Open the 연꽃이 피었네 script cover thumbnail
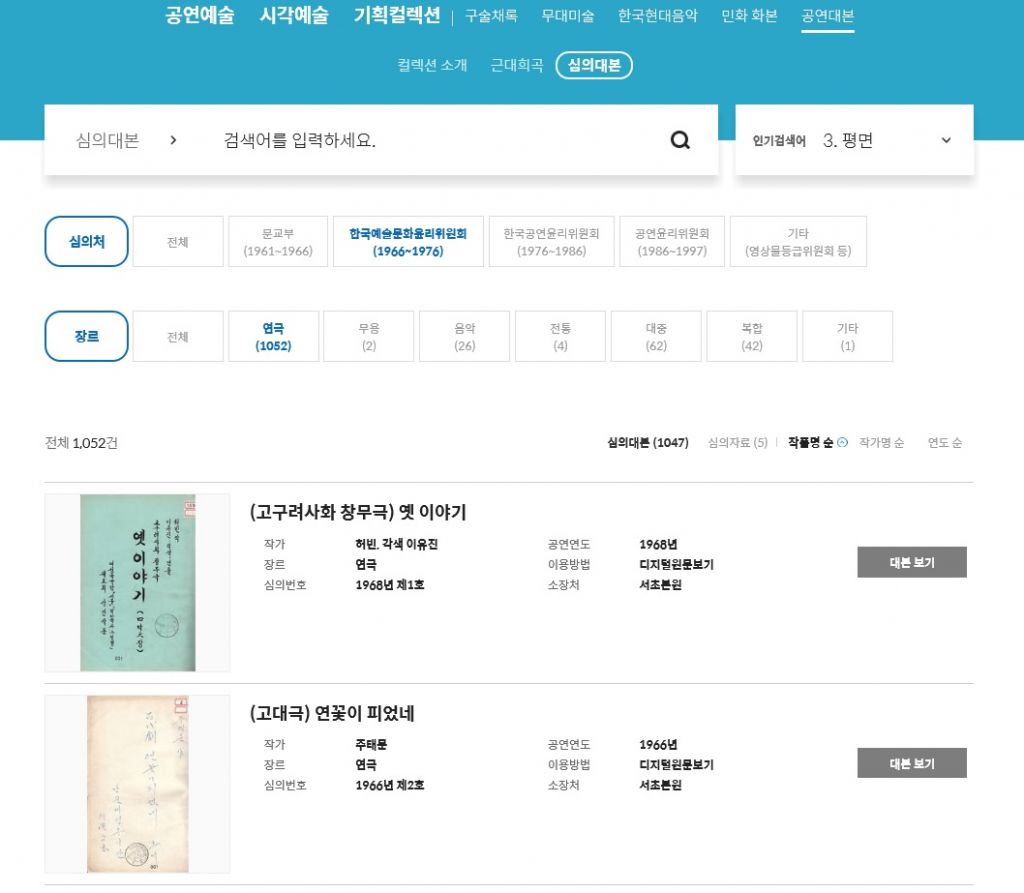The image size is (1024, 893). (137, 784)
